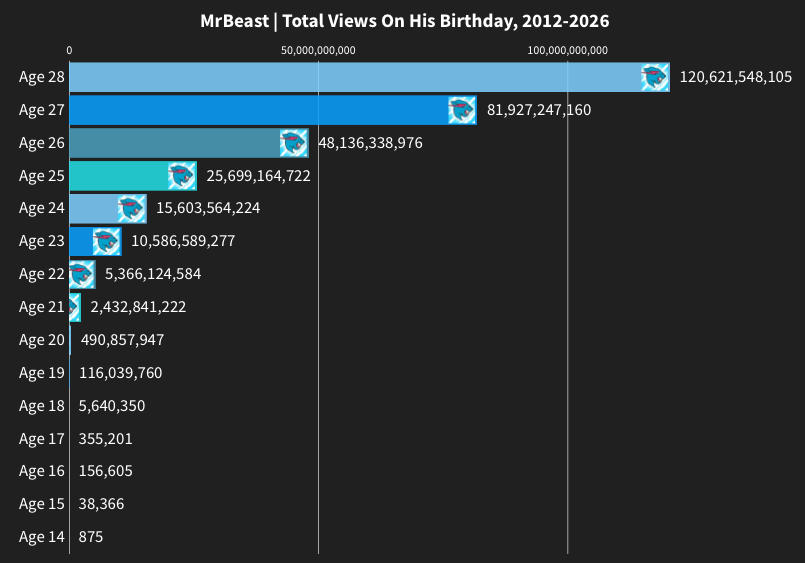
Task: Click the axis label 0
Action: click(69, 50)
